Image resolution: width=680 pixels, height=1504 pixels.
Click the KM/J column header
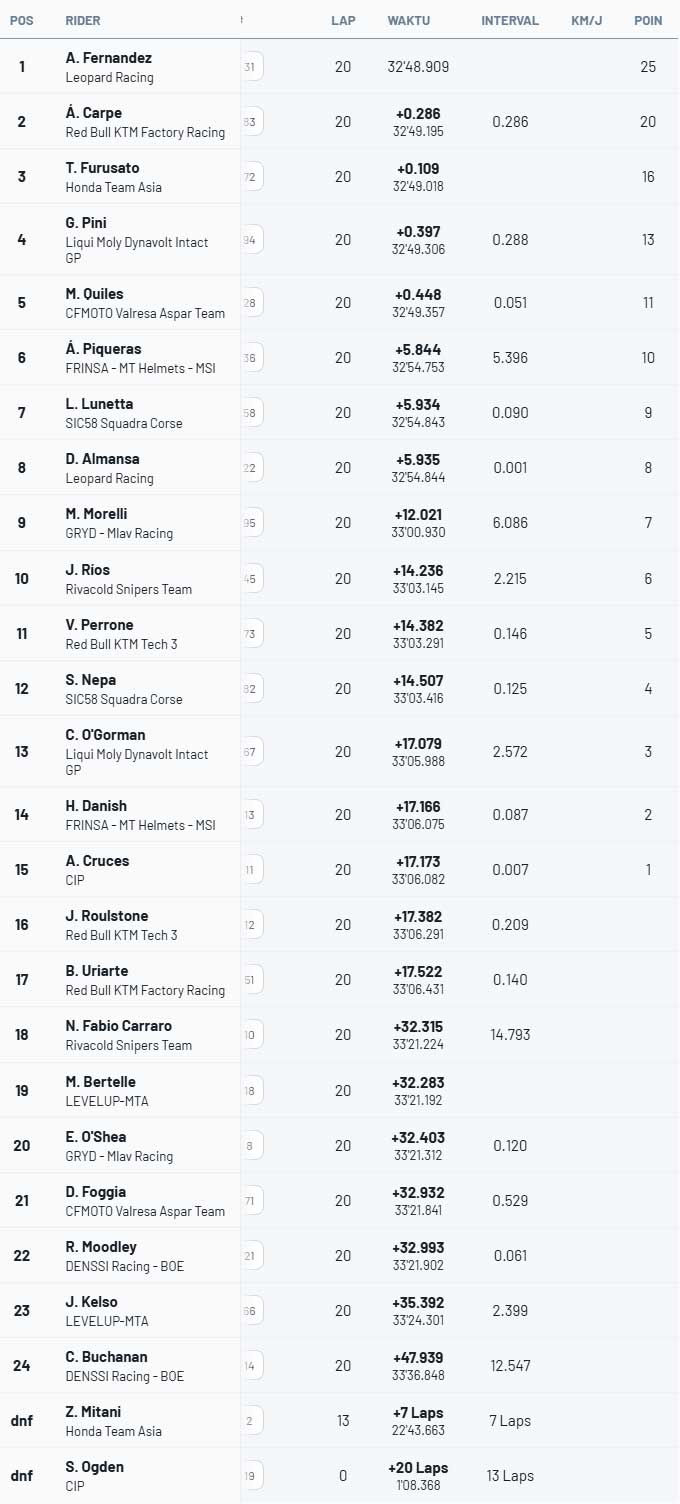[586, 20]
